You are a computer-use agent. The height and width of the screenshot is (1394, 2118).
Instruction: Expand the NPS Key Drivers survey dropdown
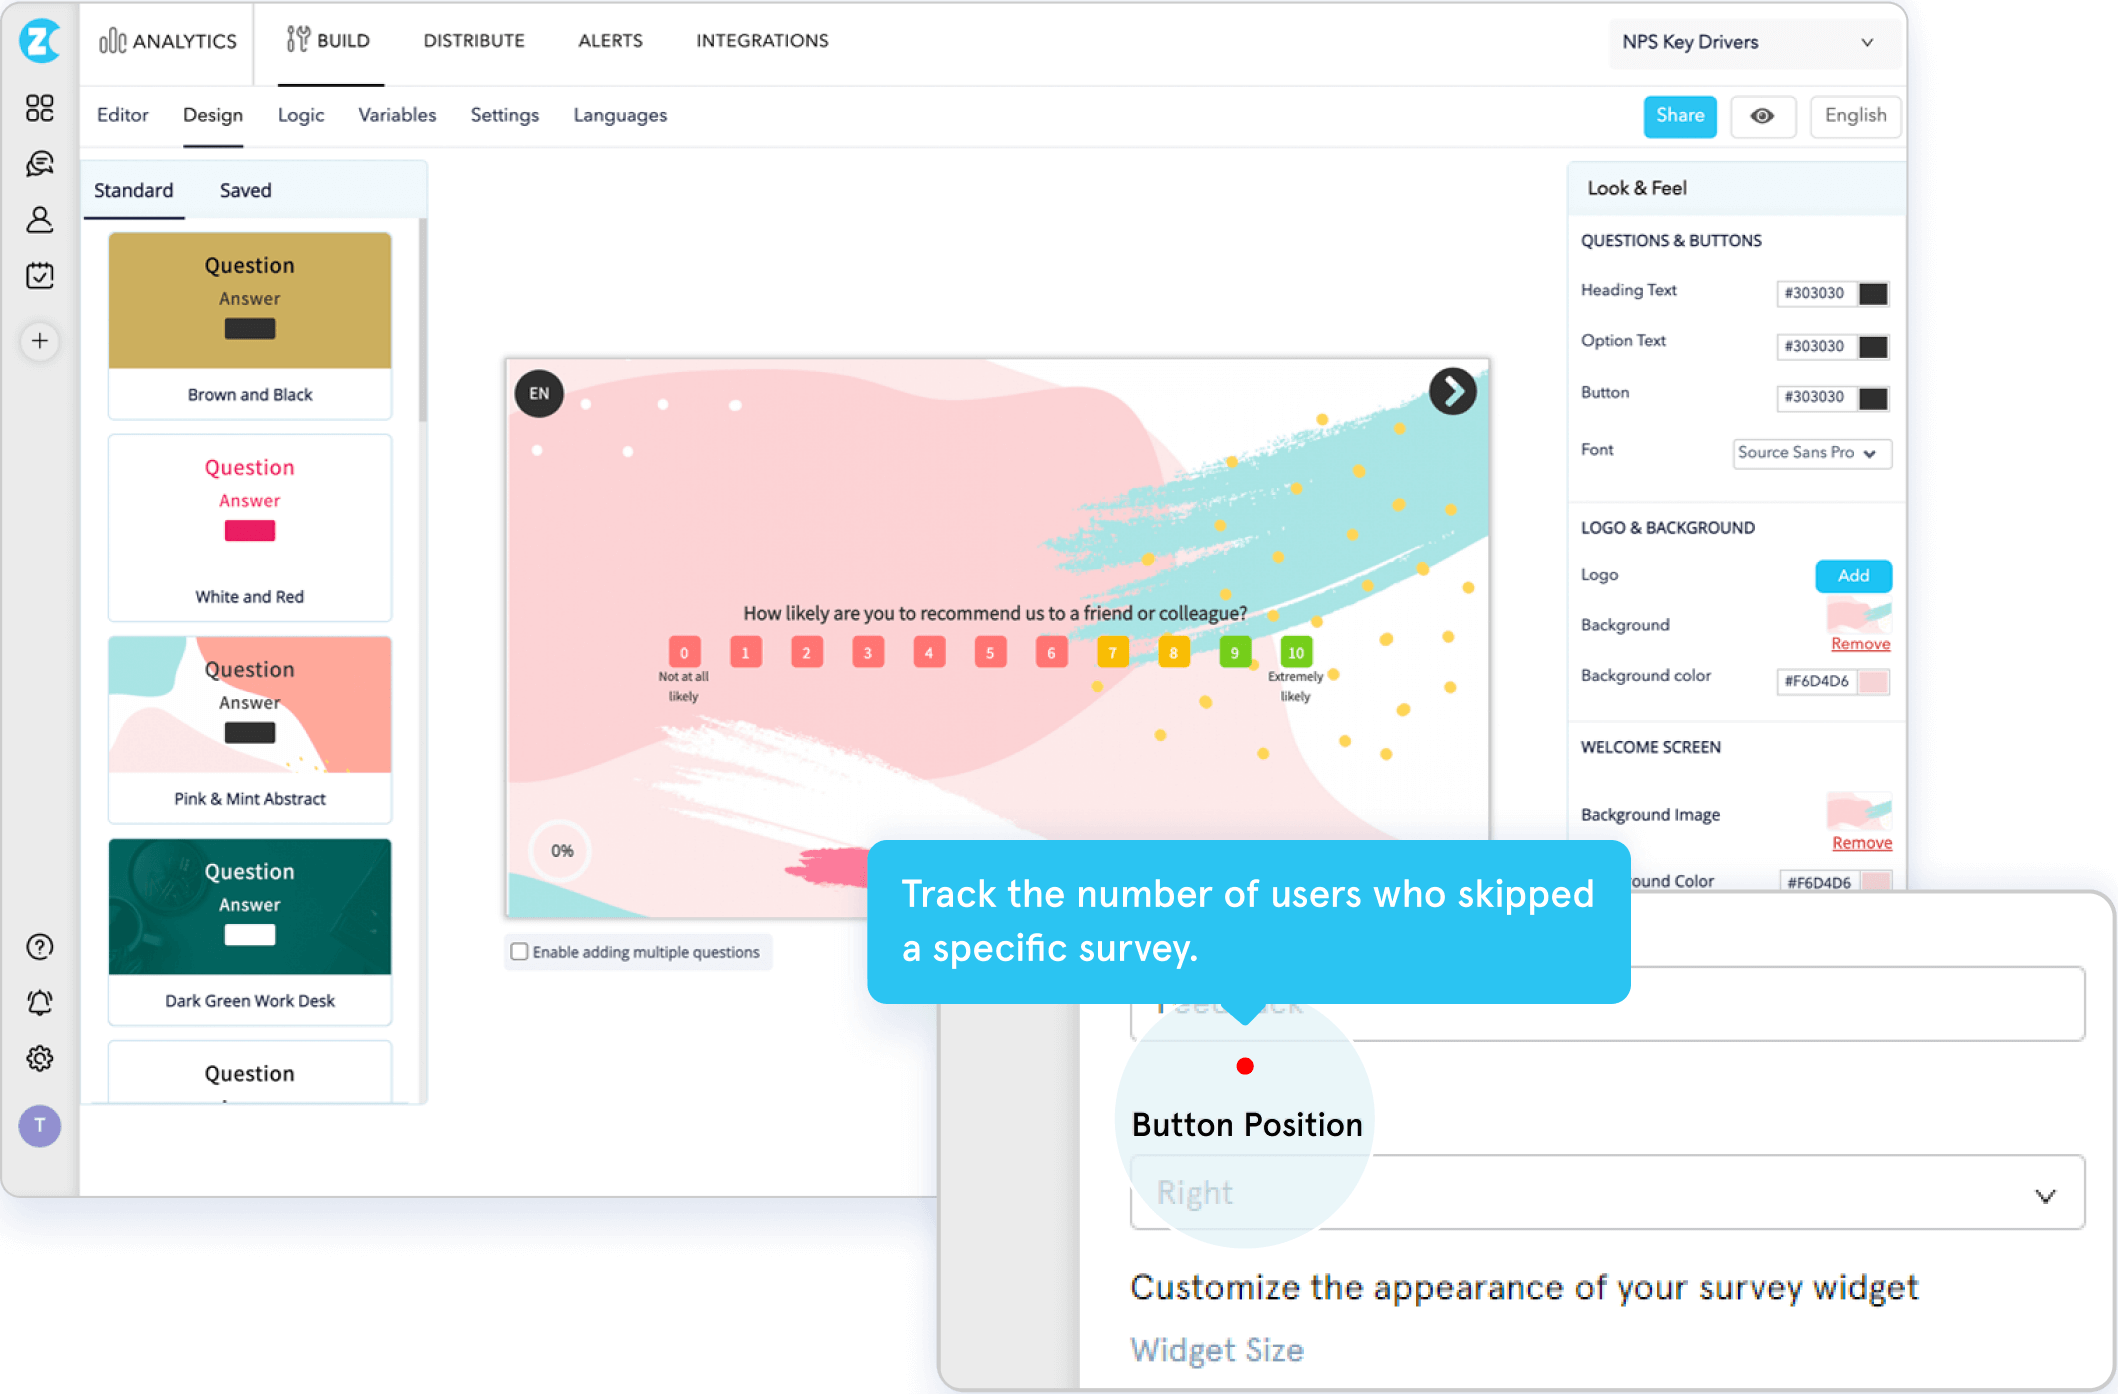click(1754, 42)
